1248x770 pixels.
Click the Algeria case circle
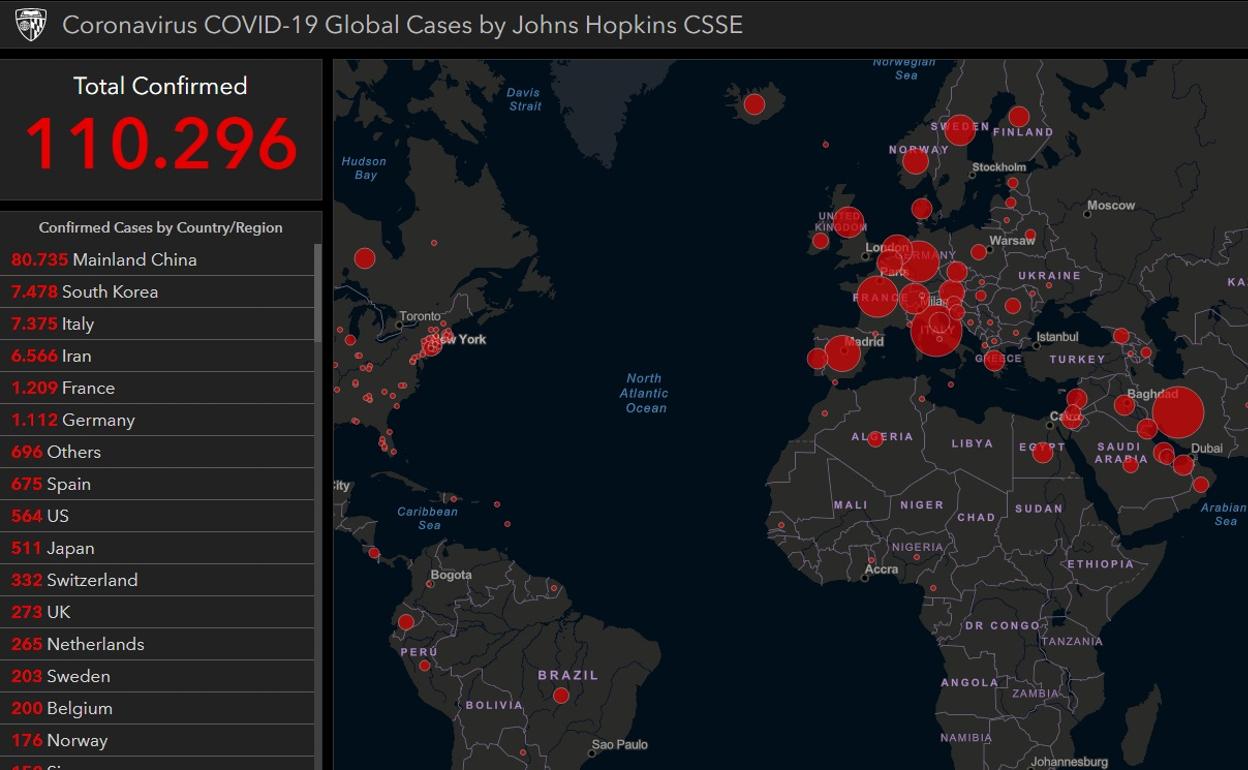coord(875,438)
